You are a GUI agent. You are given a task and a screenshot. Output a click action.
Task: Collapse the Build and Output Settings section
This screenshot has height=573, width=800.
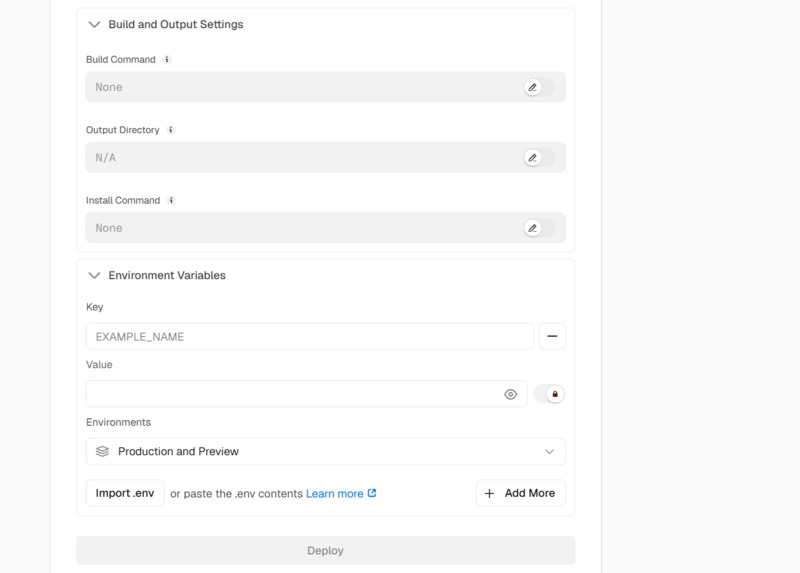94,24
